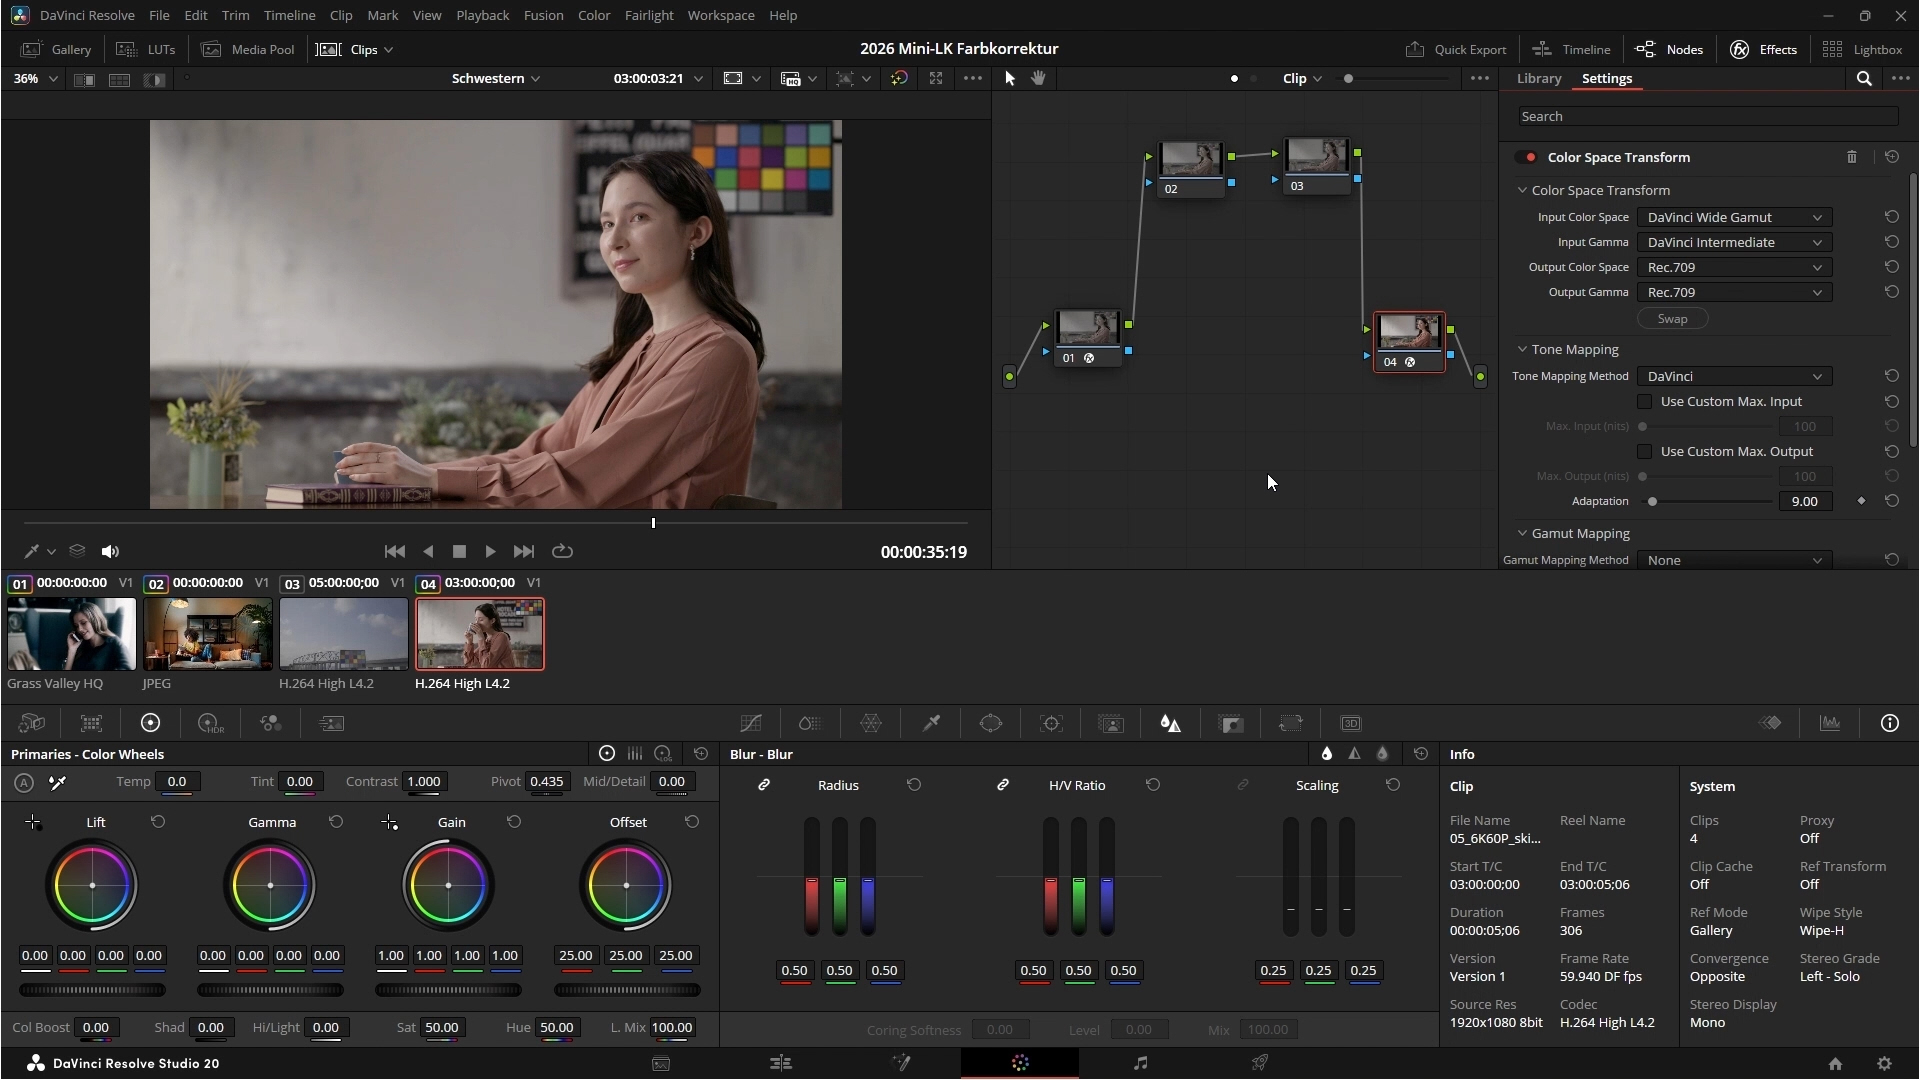Toggle Color Space Transform effect enable dot
The image size is (1920, 1080).
point(1530,157)
